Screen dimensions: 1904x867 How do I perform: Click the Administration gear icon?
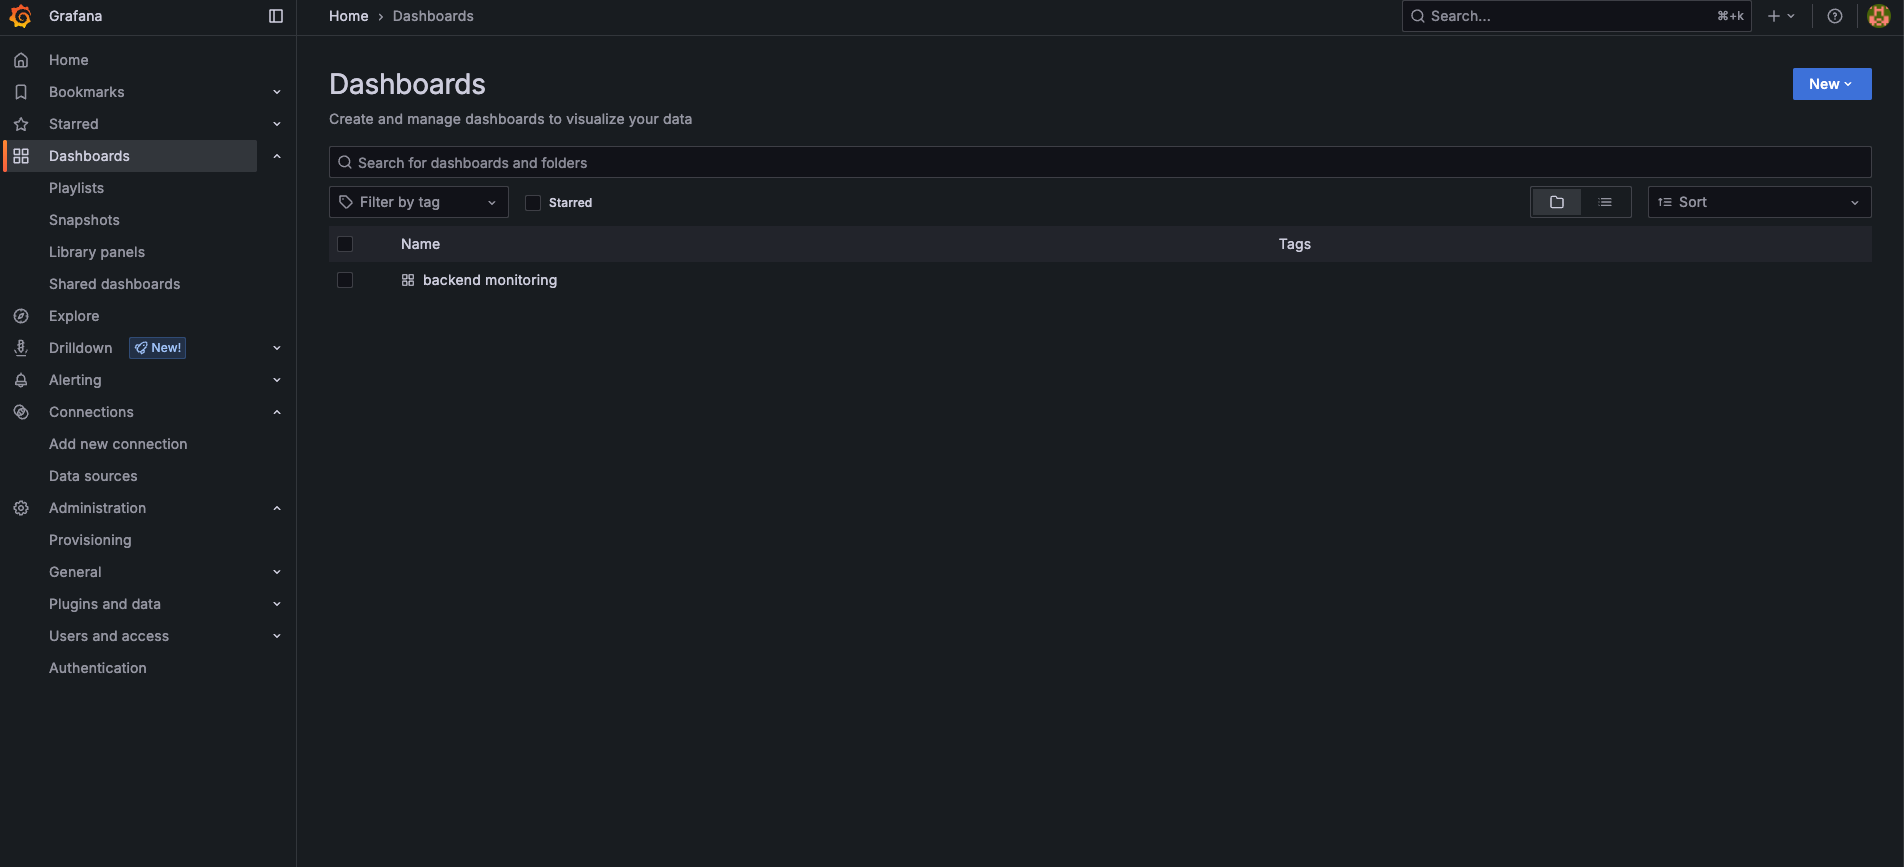click(21, 508)
